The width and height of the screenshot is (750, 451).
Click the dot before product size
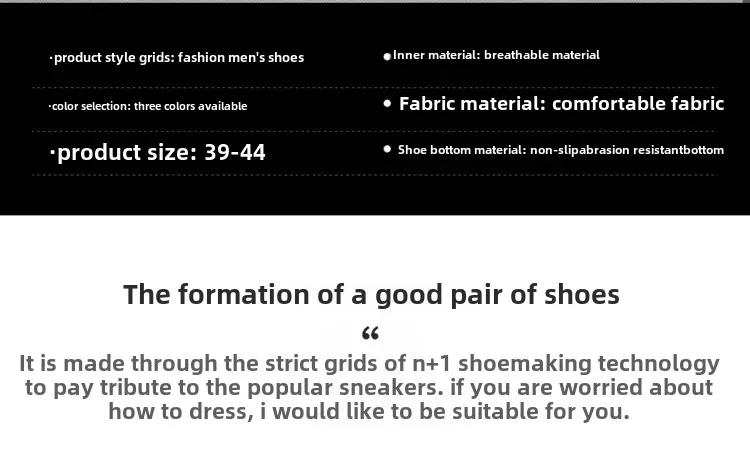click(53, 153)
